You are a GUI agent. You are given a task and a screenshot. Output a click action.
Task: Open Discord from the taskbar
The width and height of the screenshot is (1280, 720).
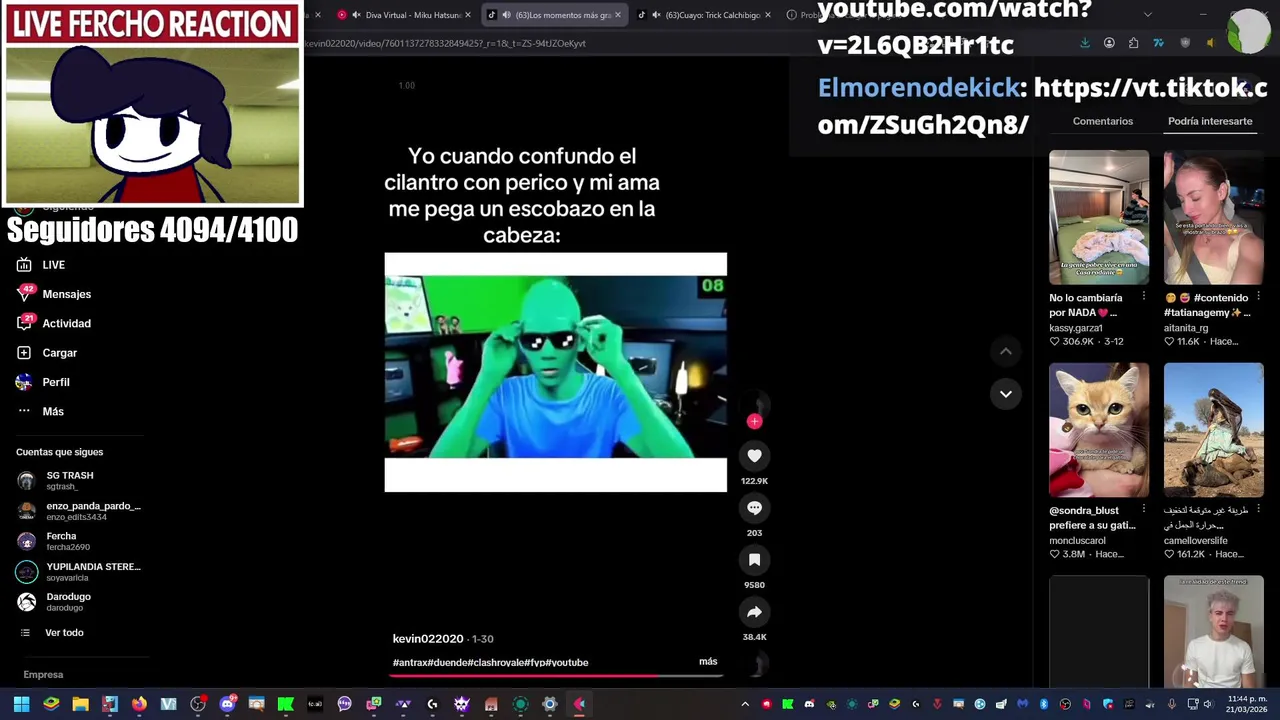click(x=227, y=704)
